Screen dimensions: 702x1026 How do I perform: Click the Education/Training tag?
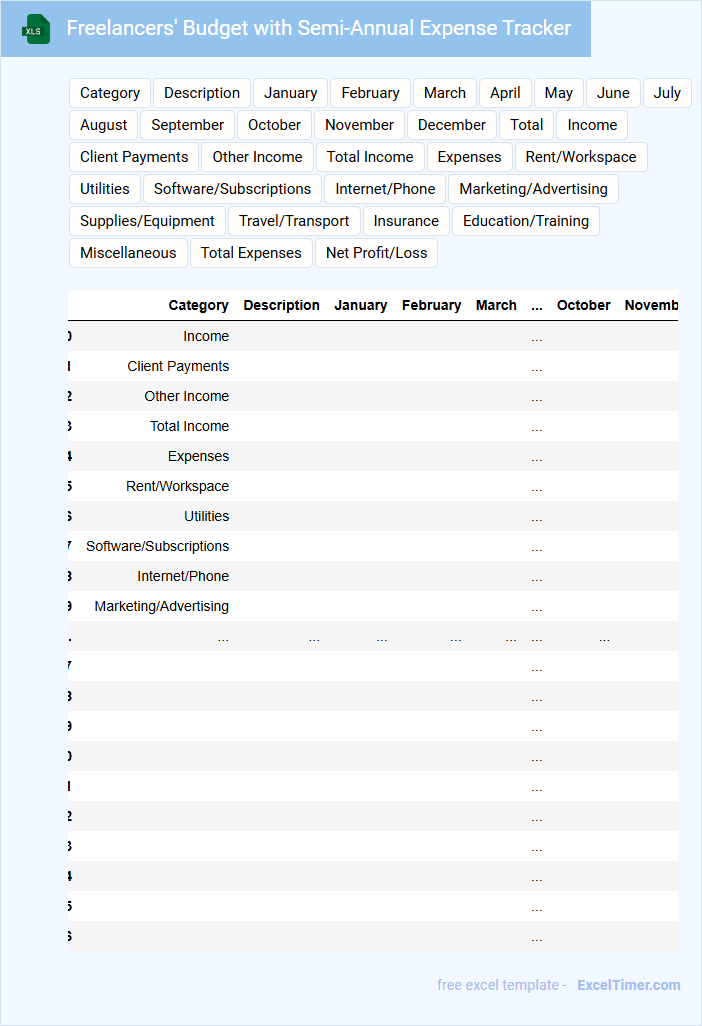tap(526, 221)
